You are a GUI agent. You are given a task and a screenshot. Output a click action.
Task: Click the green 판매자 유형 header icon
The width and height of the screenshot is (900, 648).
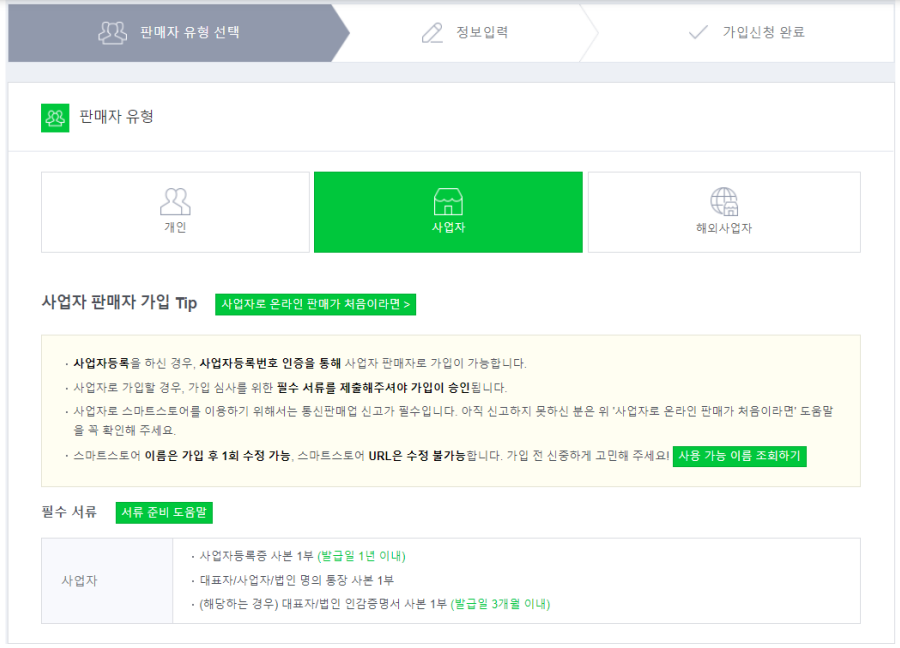click(55, 118)
